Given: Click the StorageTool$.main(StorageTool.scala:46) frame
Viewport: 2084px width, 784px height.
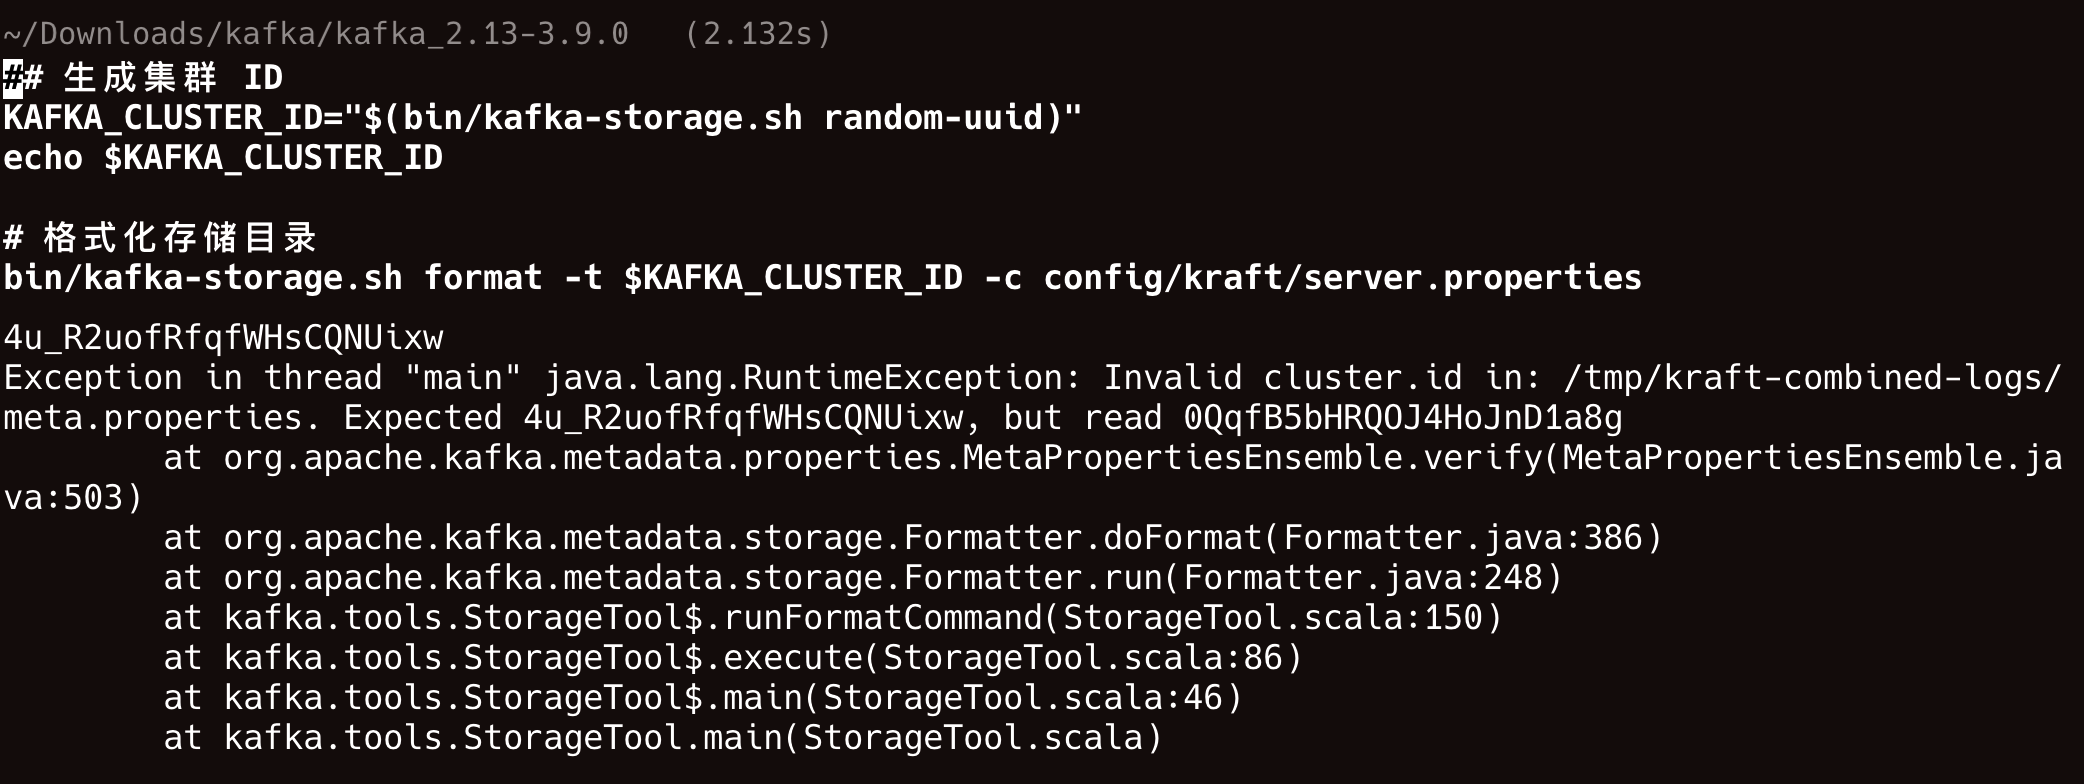Looking at the screenshot, I should tap(702, 698).
